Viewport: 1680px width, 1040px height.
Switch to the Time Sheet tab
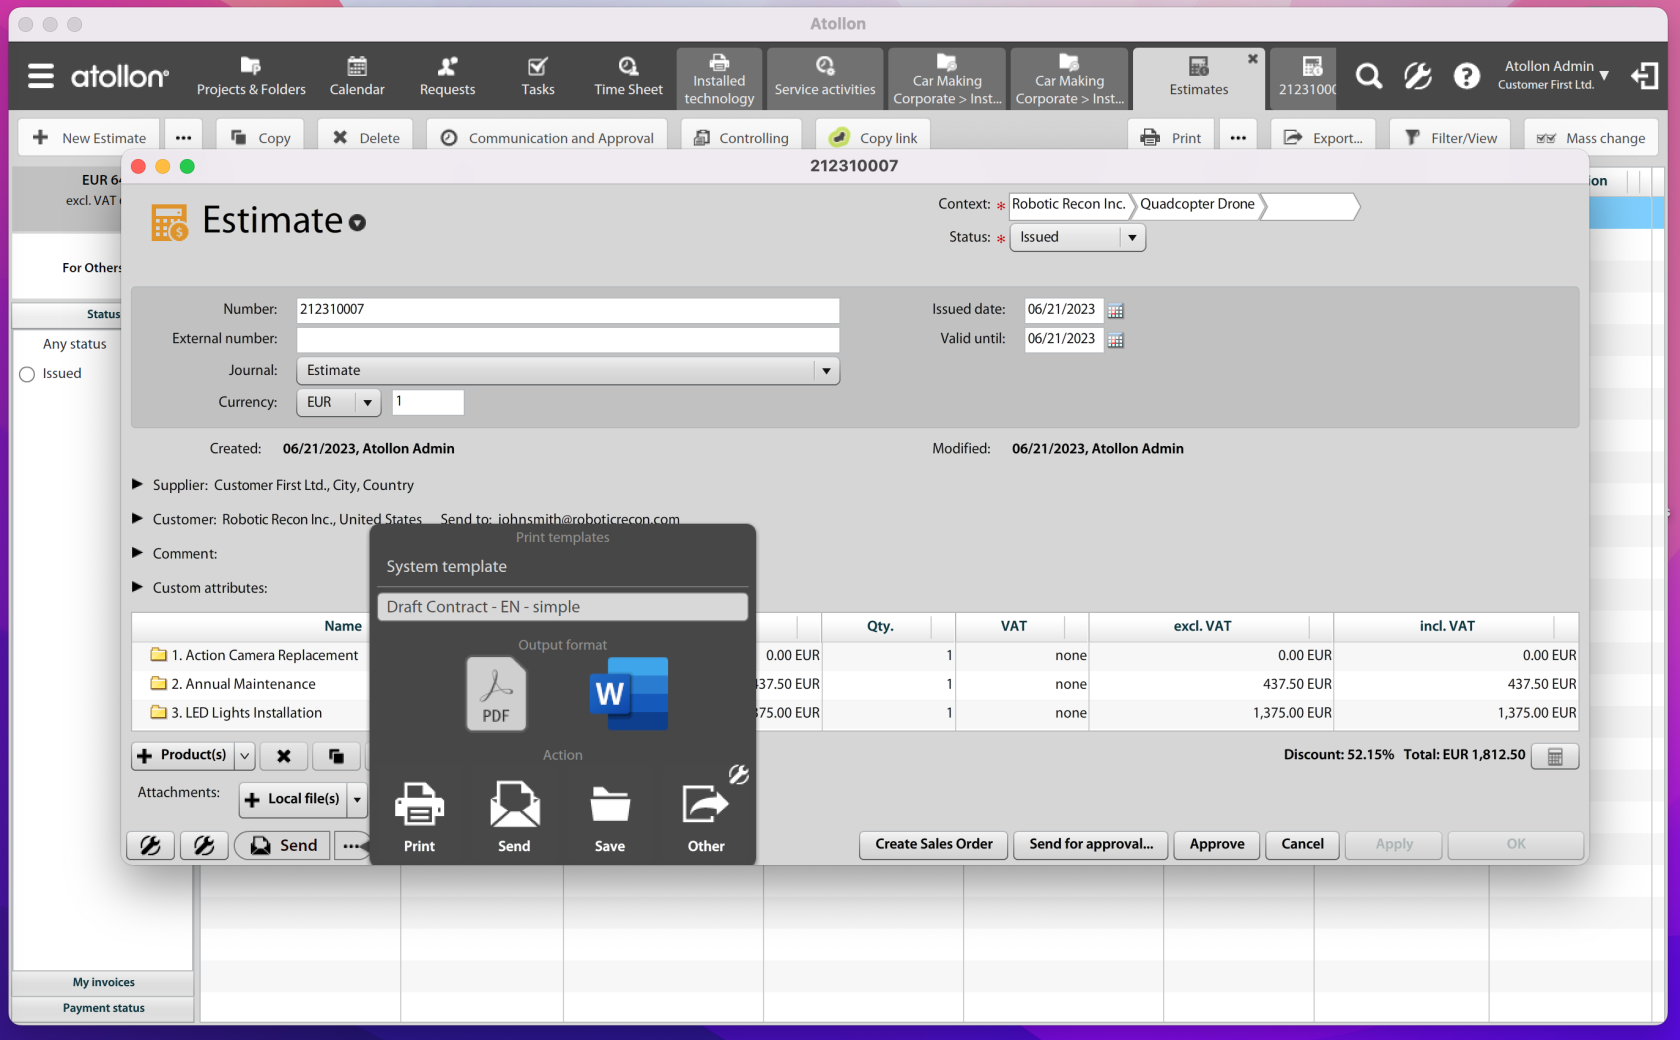pyautogui.click(x=628, y=77)
